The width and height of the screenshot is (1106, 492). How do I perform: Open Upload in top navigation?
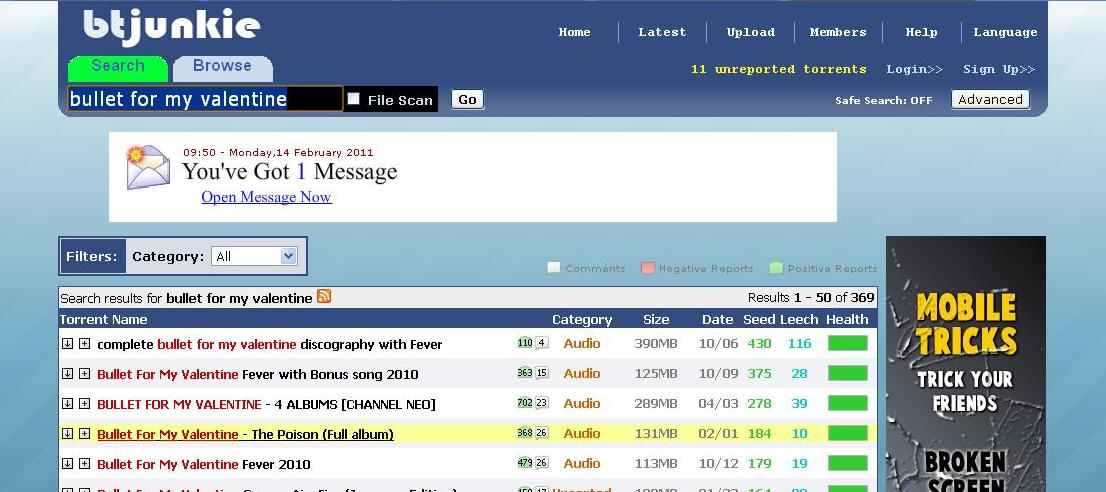click(750, 32)
